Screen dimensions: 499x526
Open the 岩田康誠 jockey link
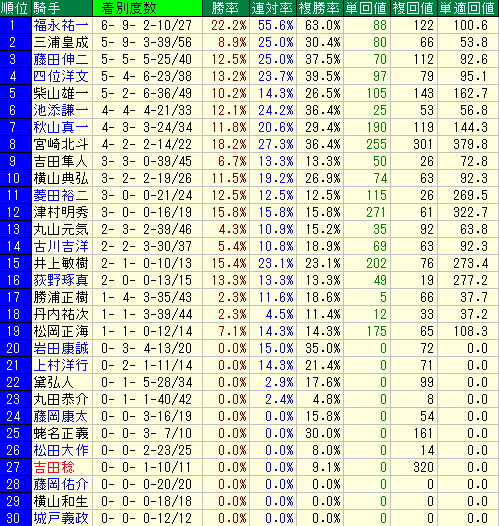click(x=61, y=348)
